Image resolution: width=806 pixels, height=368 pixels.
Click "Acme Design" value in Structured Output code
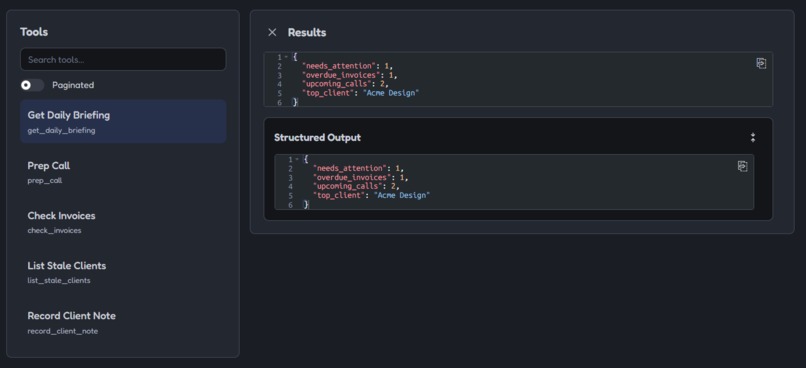coord(403,196)
